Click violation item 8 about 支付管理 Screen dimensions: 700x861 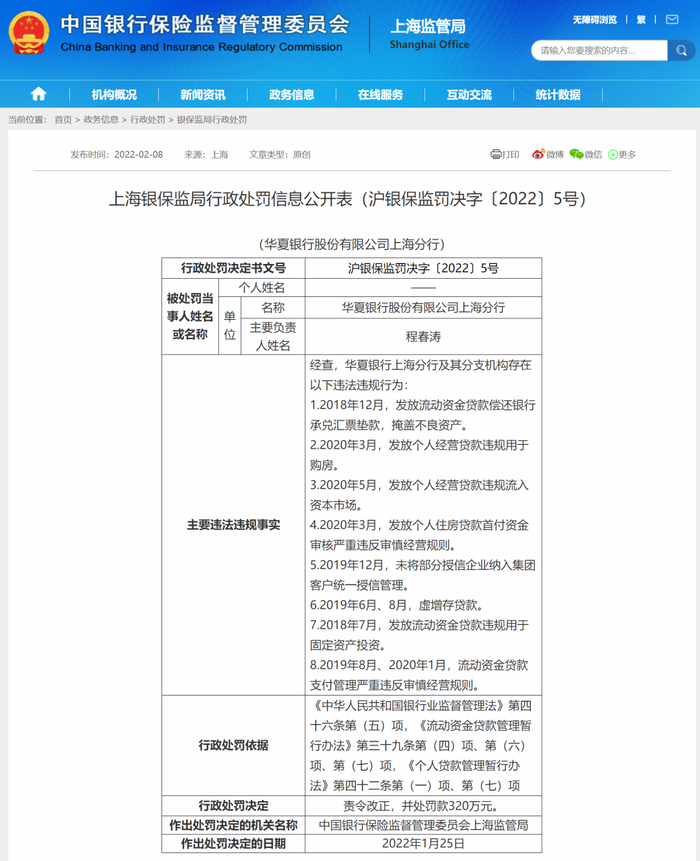coord(419,675)
